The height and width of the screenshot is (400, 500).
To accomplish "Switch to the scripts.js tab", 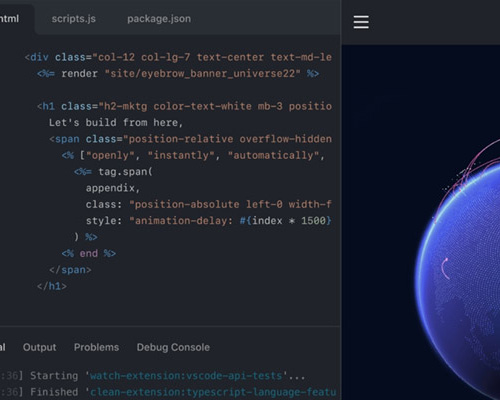I will (x=74, y=19).
